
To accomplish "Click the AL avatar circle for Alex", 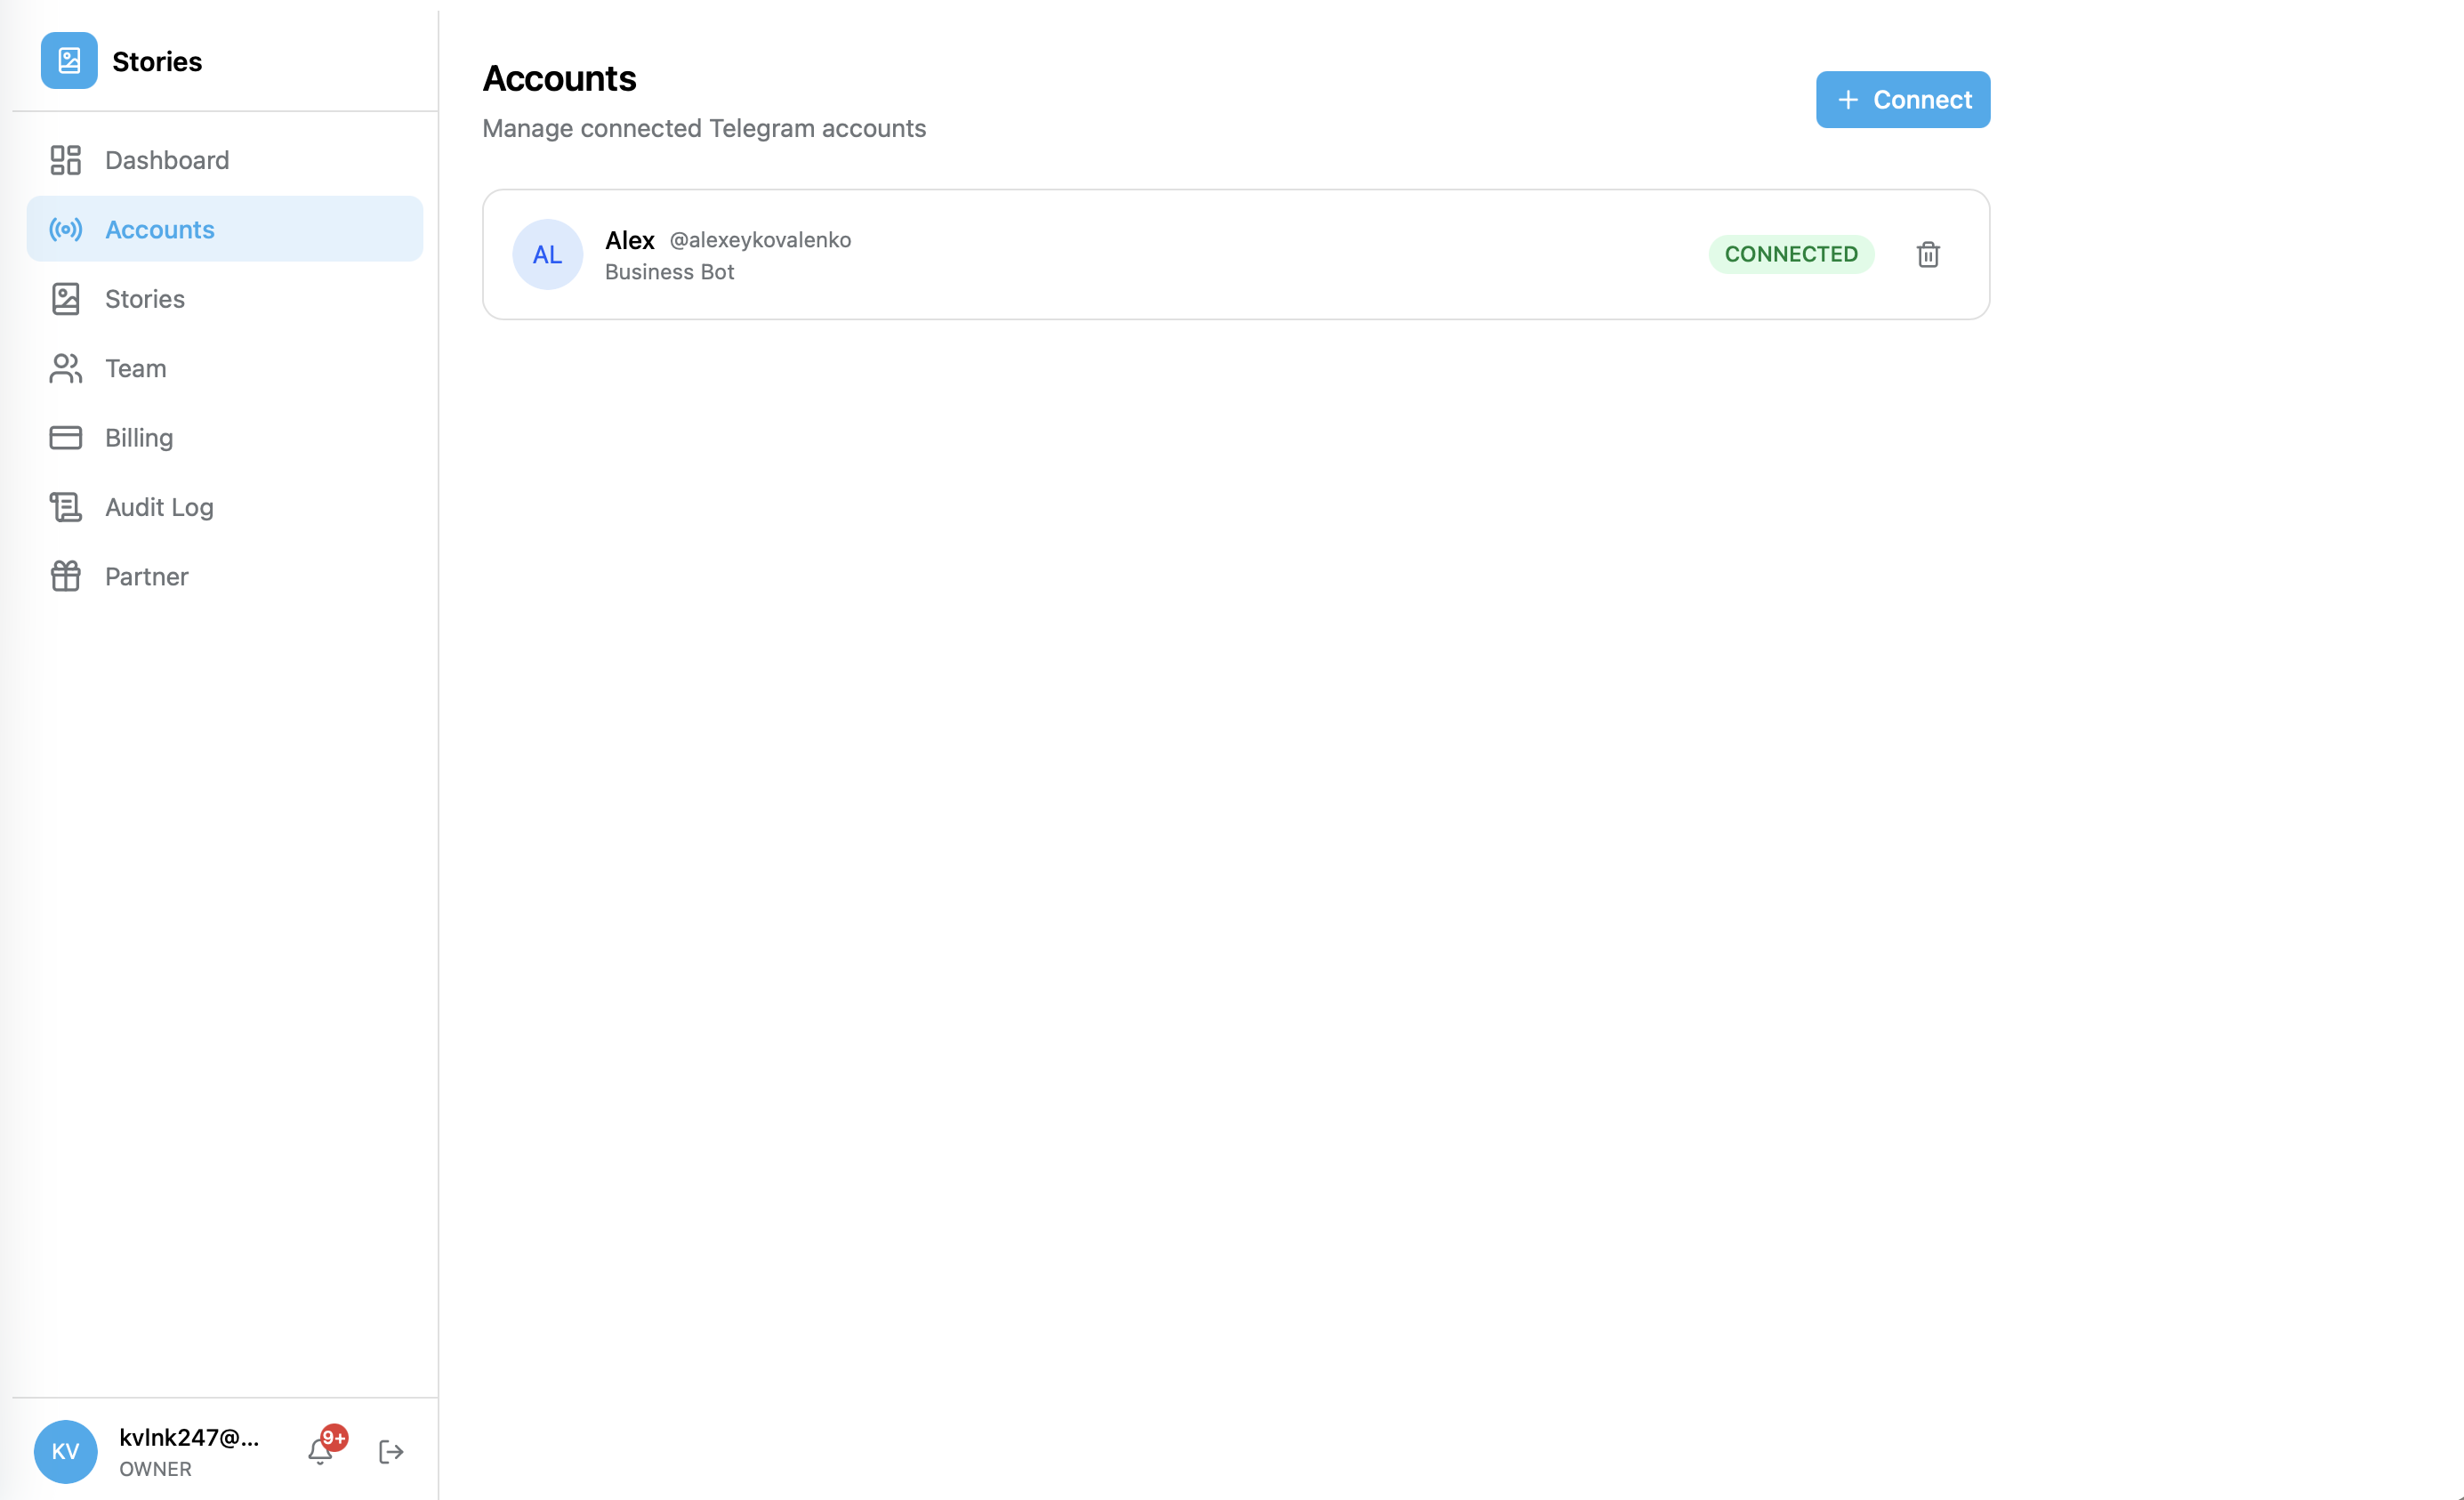I will point(547,254).
